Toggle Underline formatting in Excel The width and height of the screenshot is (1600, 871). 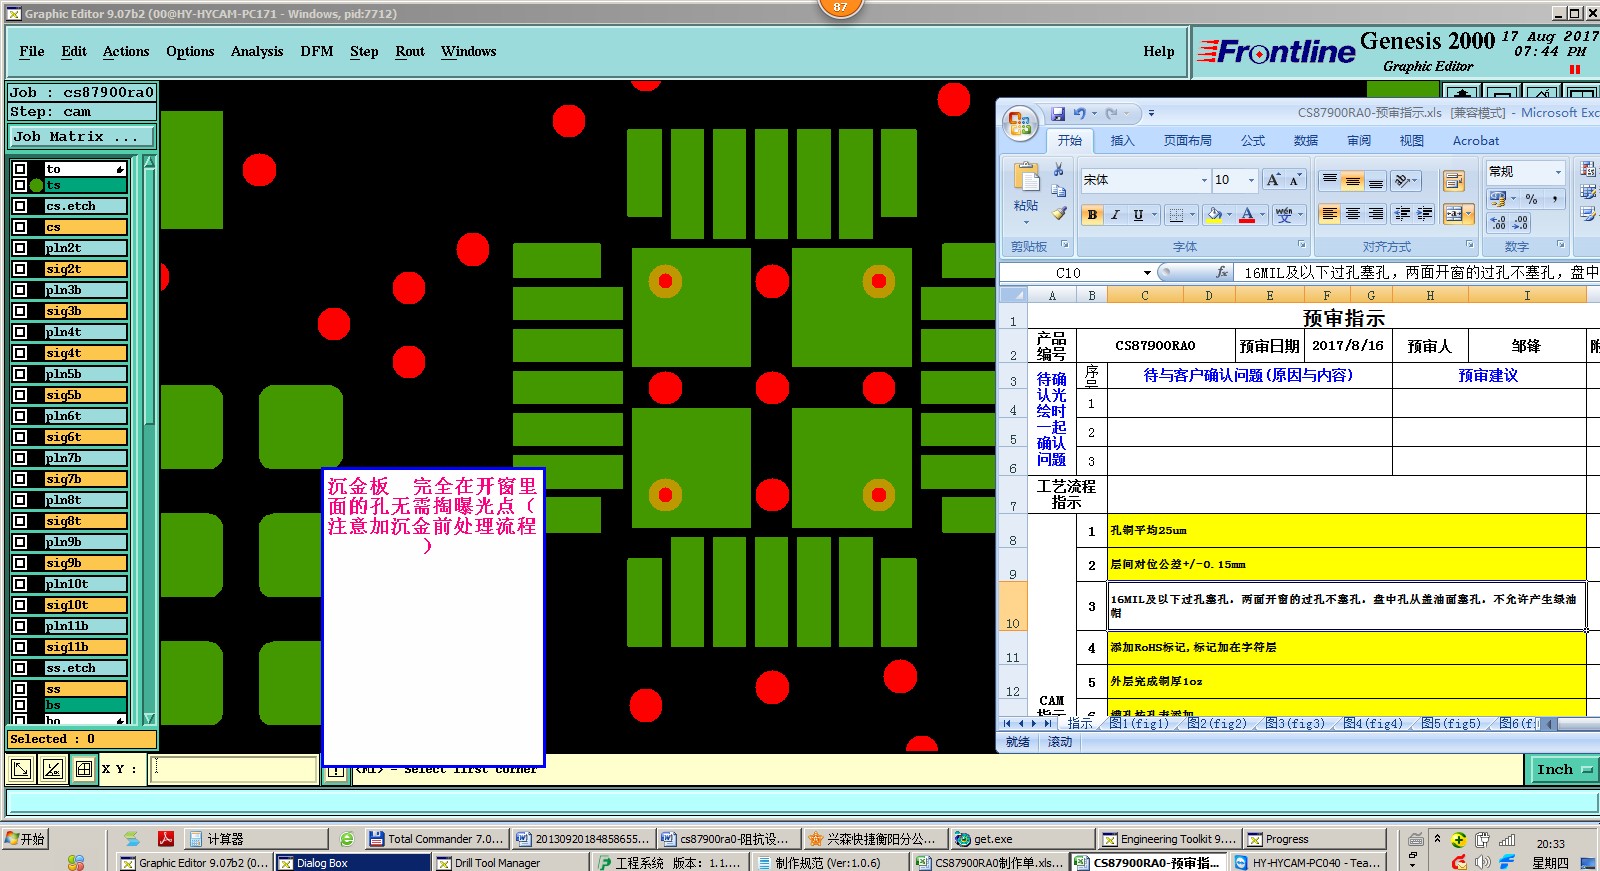click(1138, 215)
